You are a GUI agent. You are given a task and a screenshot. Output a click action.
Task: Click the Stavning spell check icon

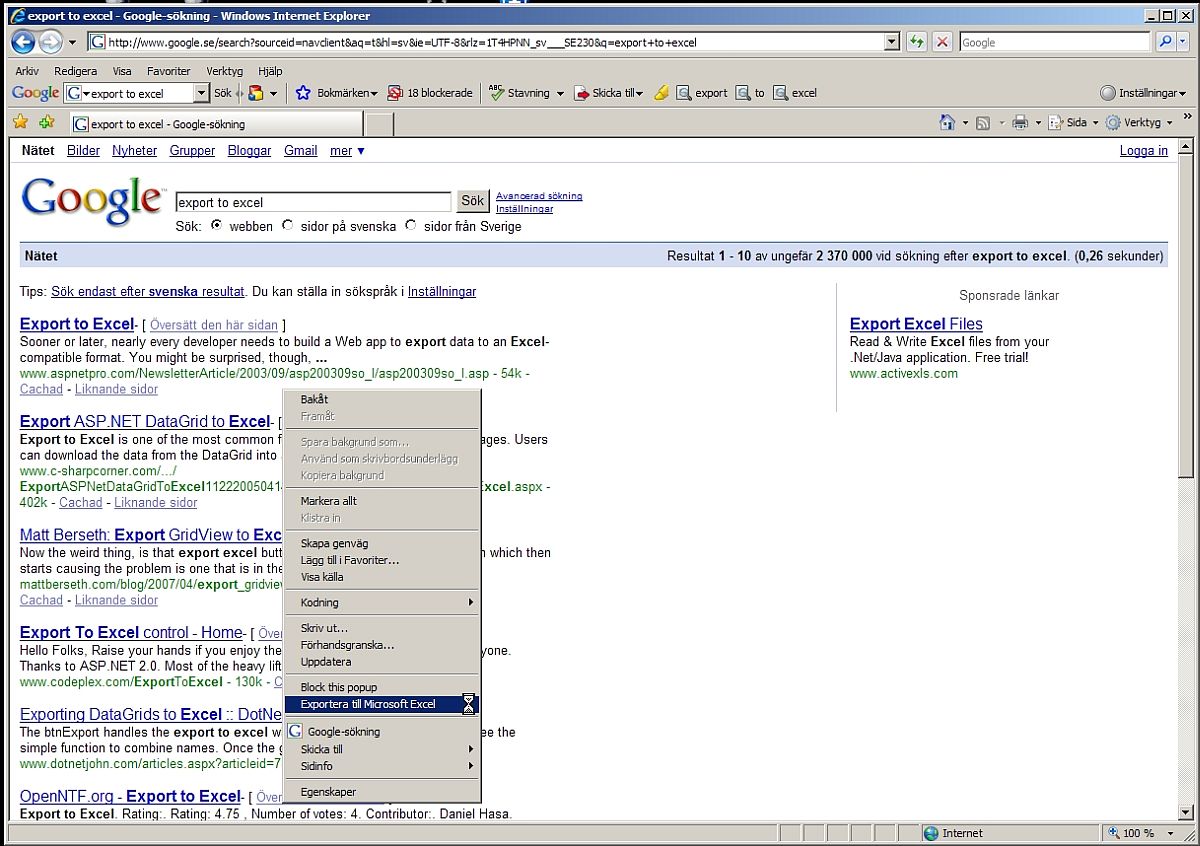coord(496,93)
